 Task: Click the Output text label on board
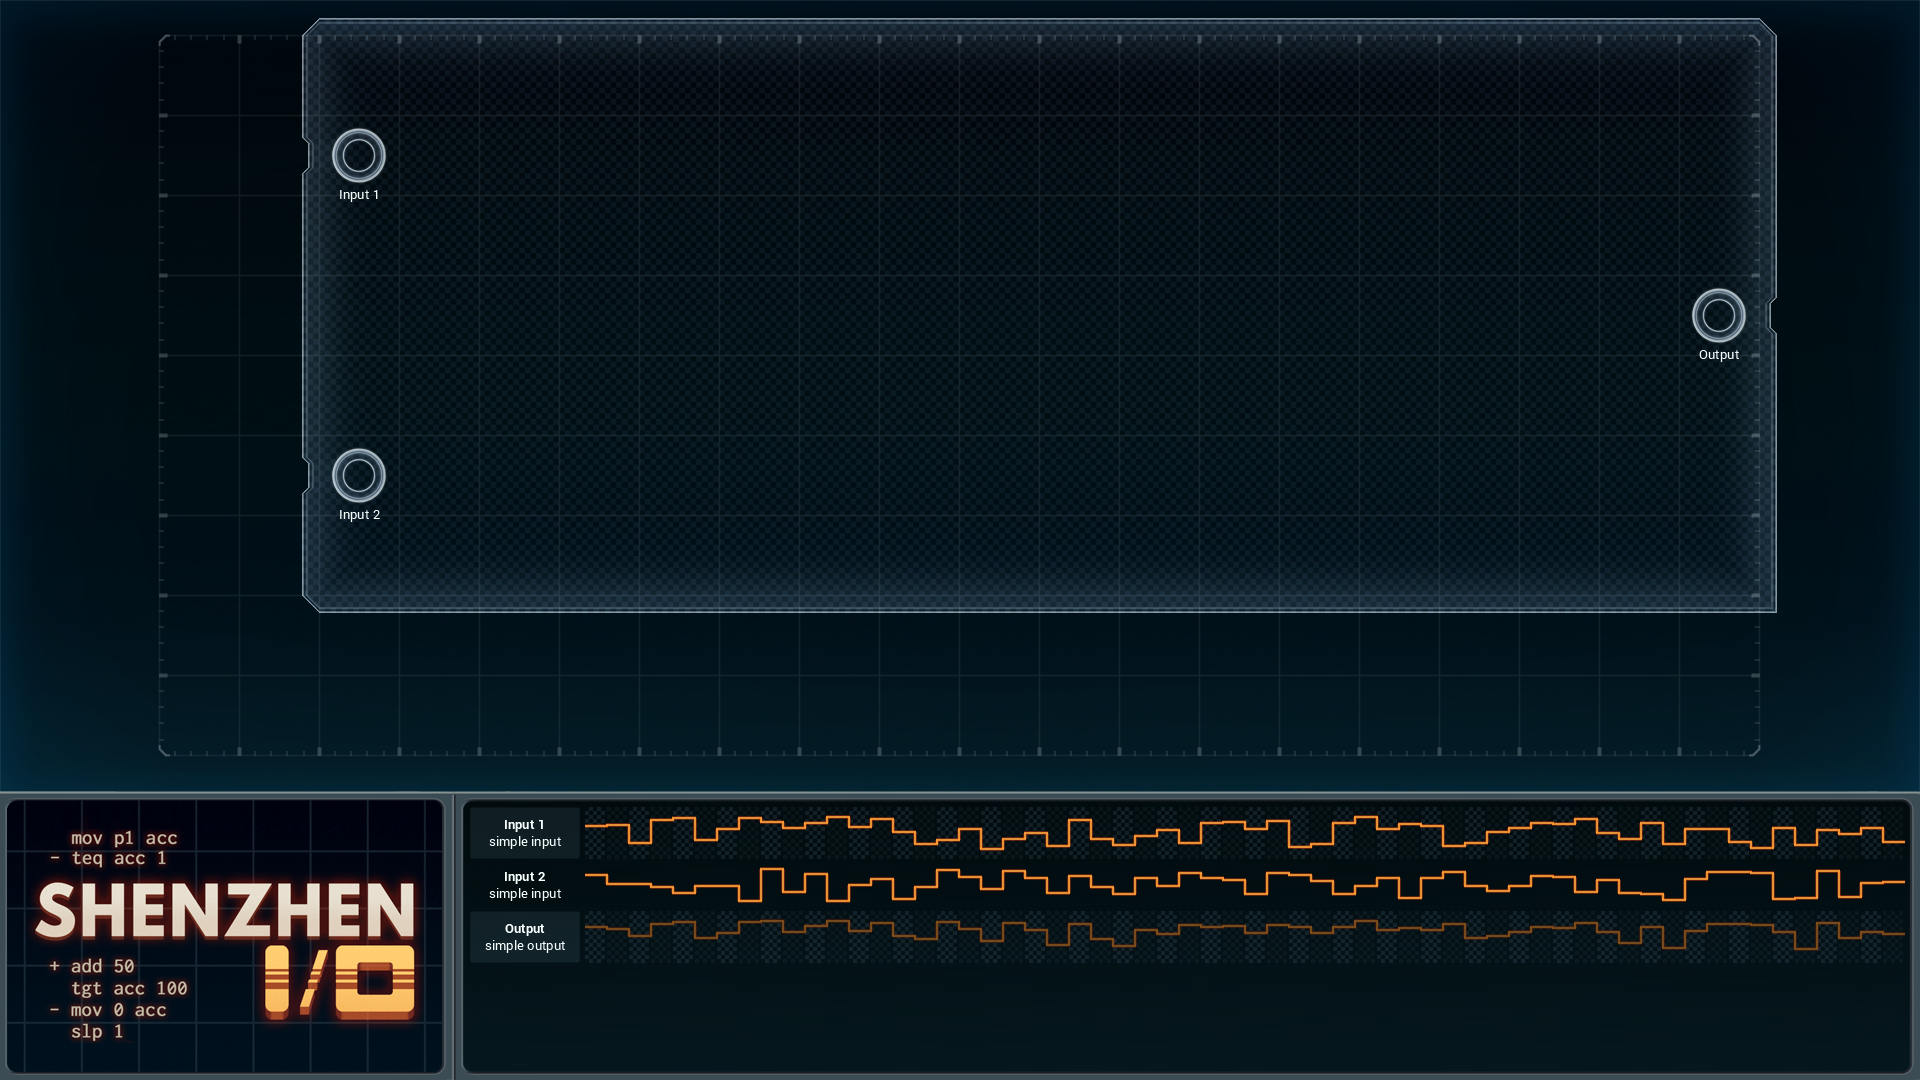tap(1719, 355)
